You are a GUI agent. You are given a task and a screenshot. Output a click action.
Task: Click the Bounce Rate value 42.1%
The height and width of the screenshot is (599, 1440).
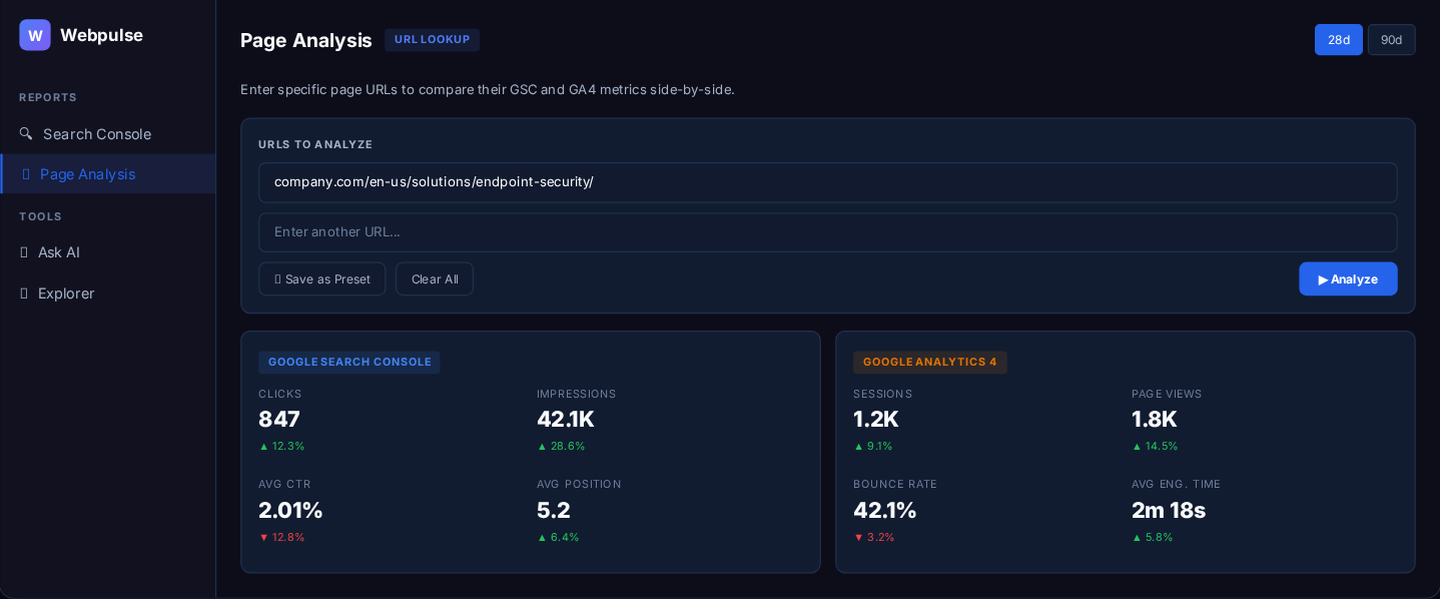tap(885, 510)
